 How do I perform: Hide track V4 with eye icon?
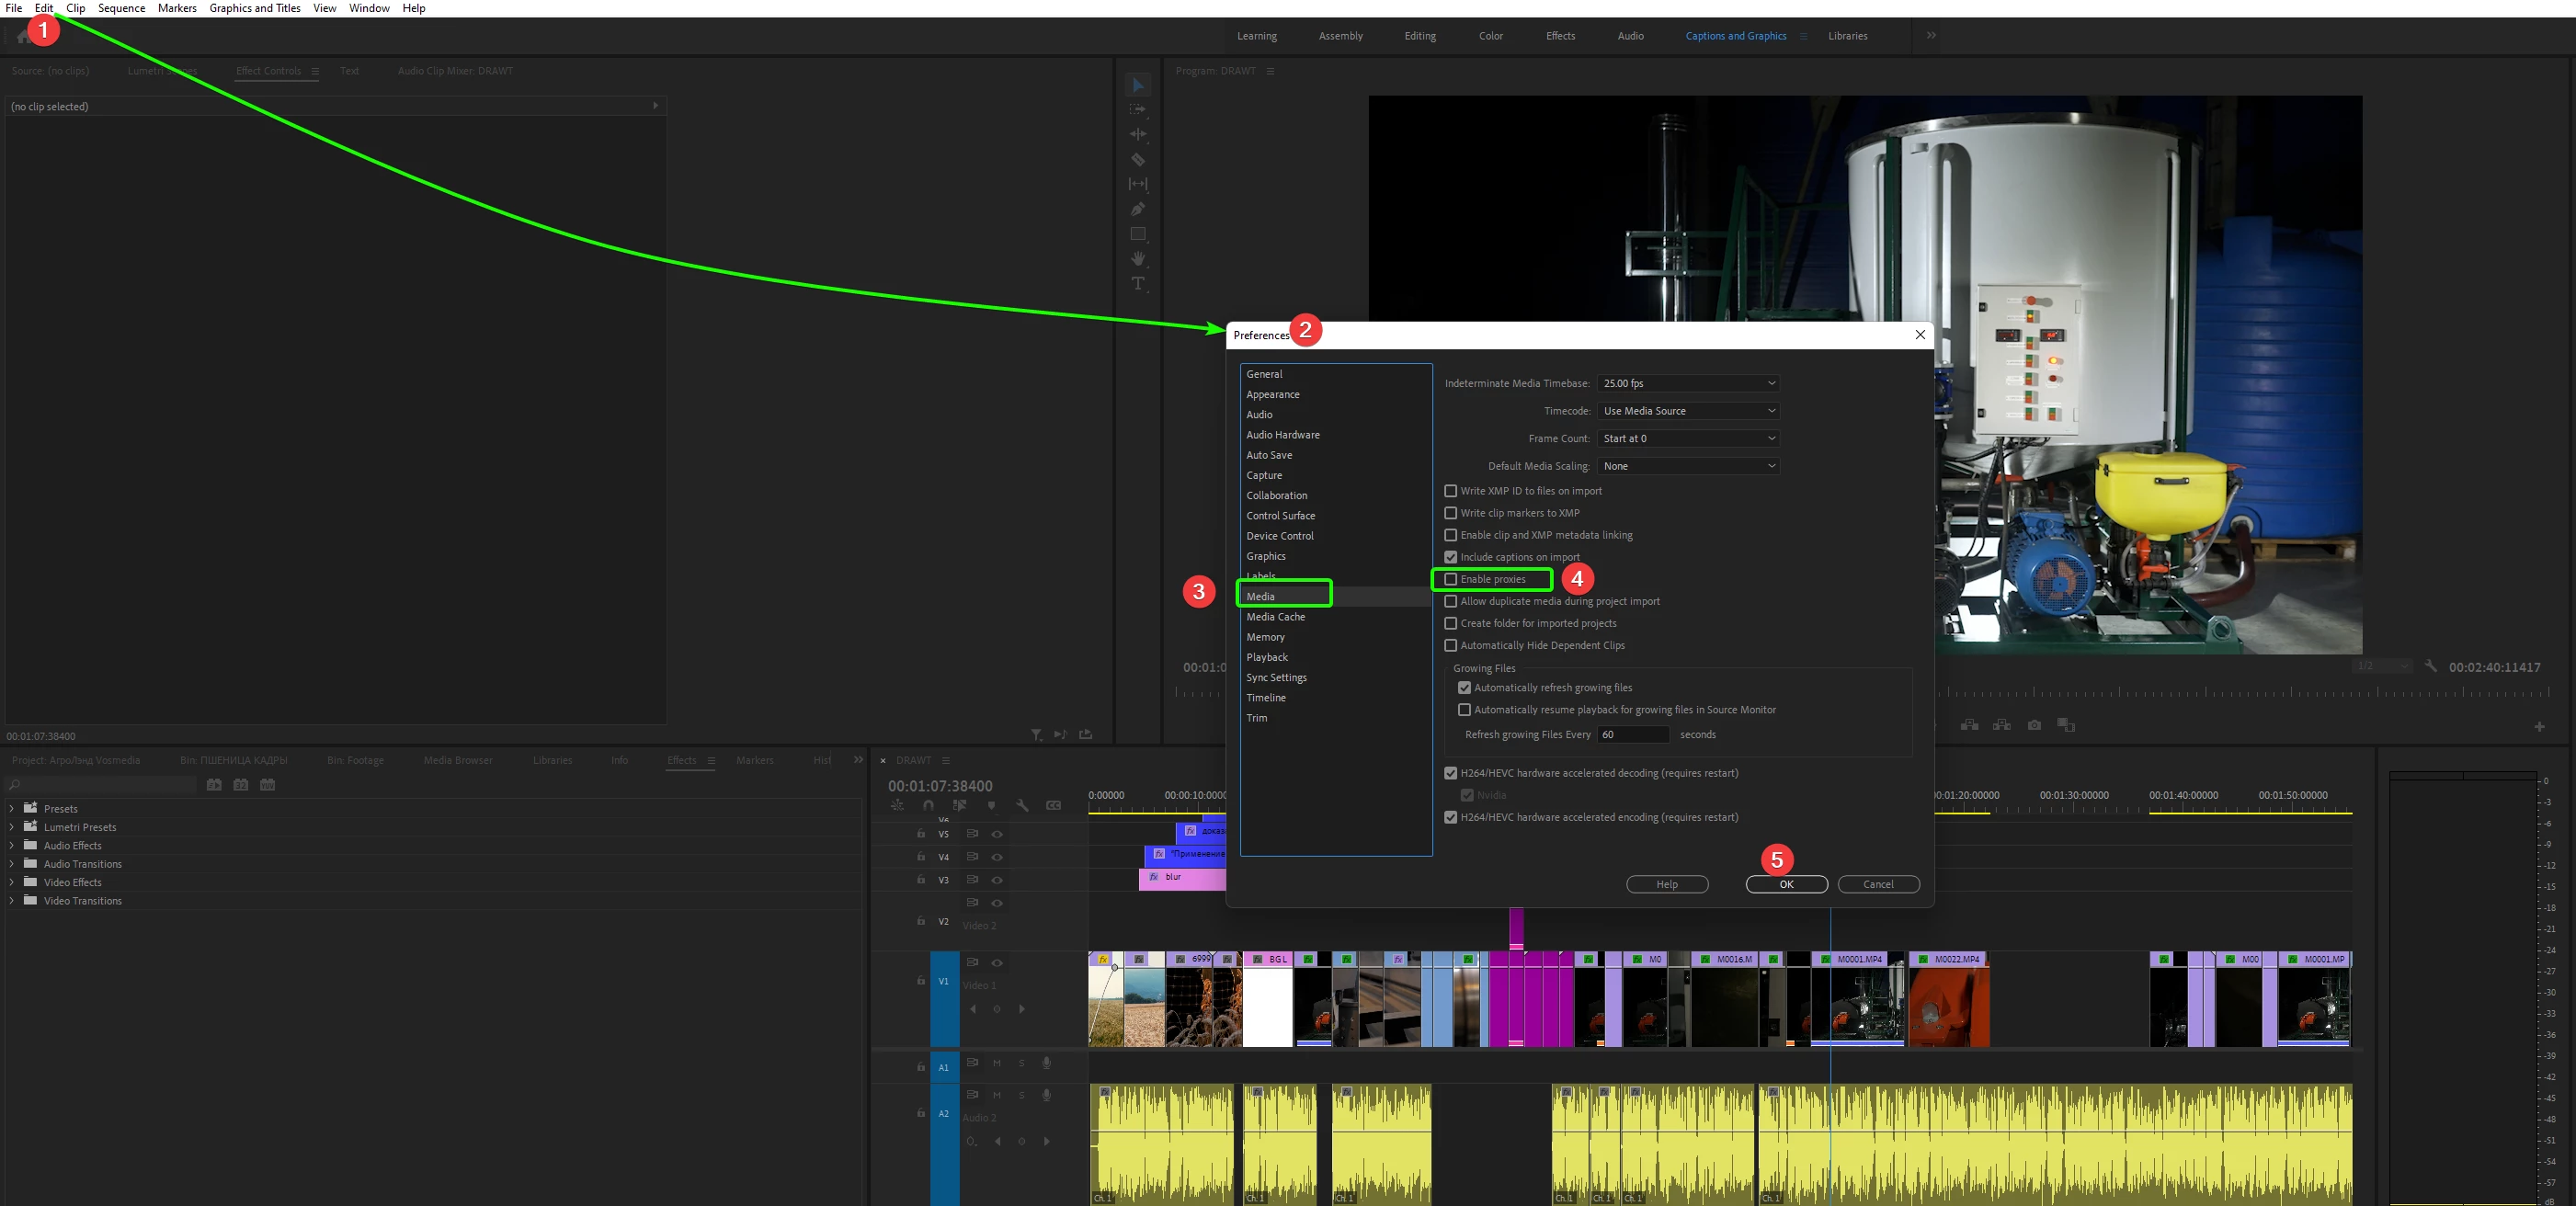[997, 857]
